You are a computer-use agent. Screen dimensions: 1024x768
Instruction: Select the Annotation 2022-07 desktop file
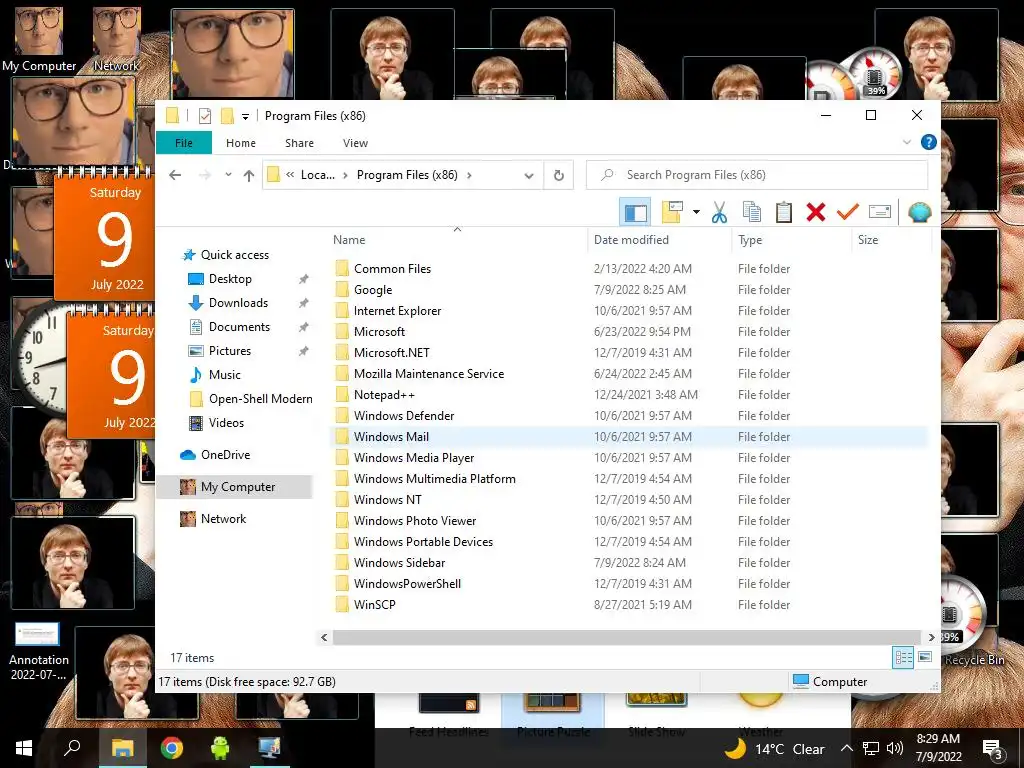[38, 651]
